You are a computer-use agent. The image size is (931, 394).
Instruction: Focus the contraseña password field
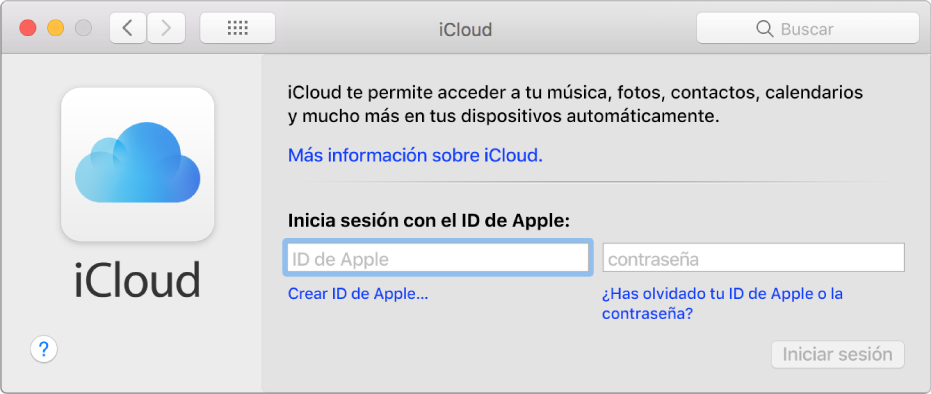click(753, 258)
